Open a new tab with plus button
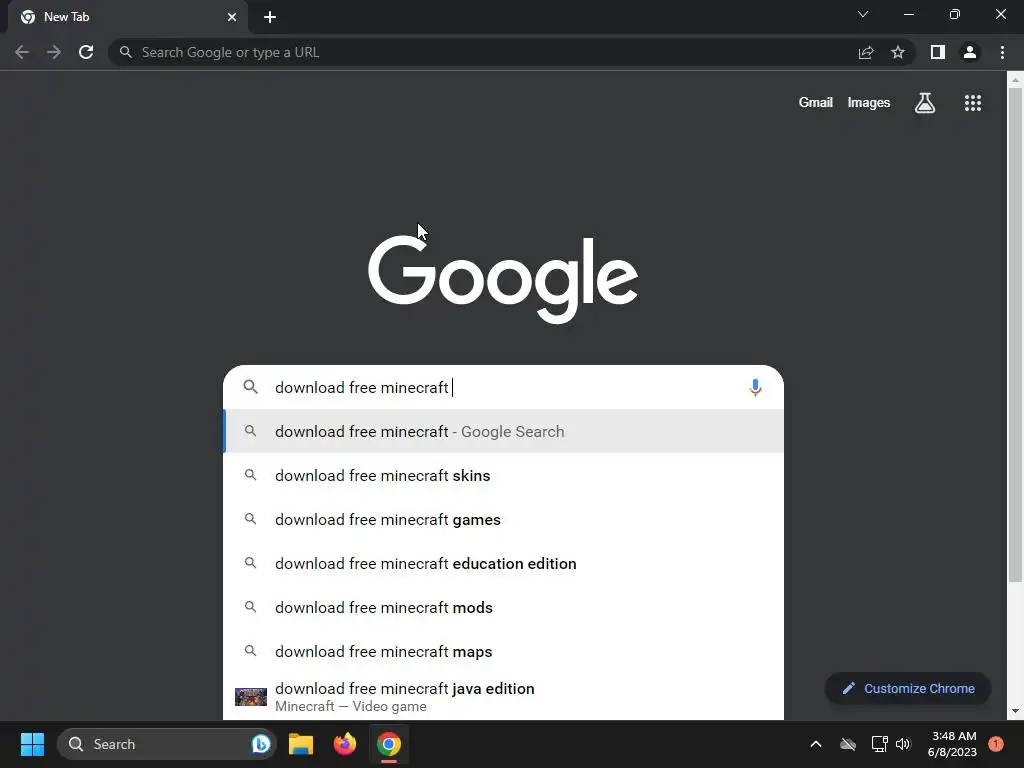Screen dimensions: 1024x768 [x=270, y=17]
